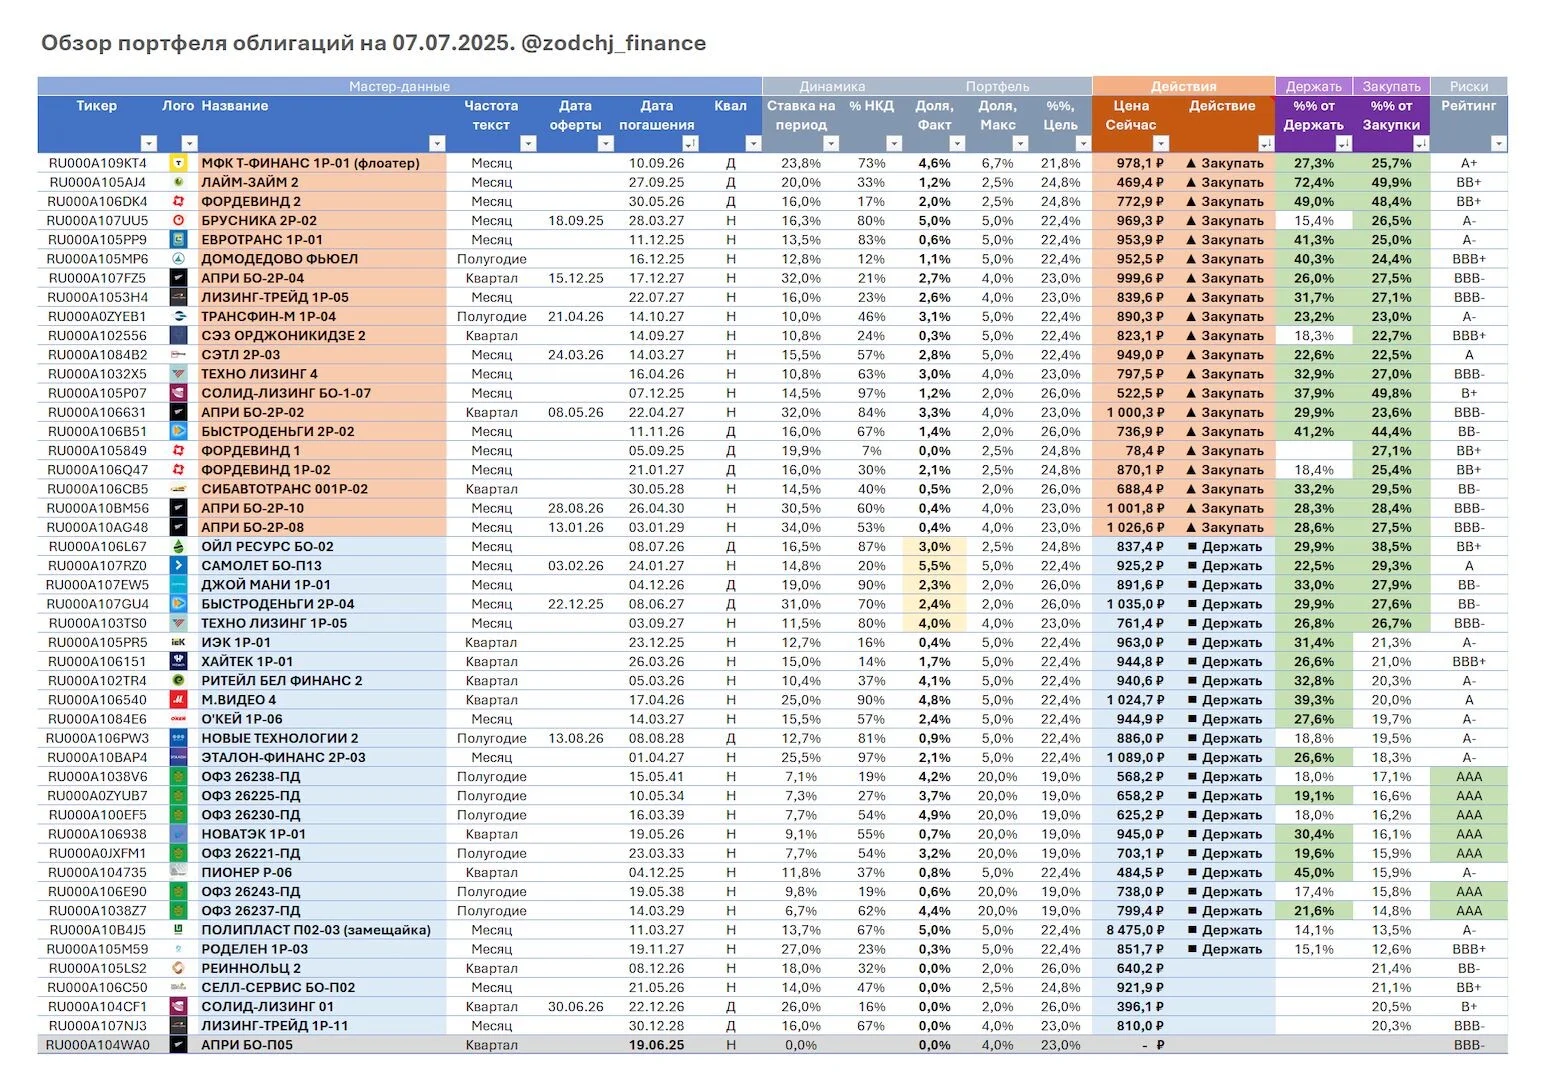
Task: Click the РЕИННОЛЬЦ 2 logo icon
Action: point(179,968)
